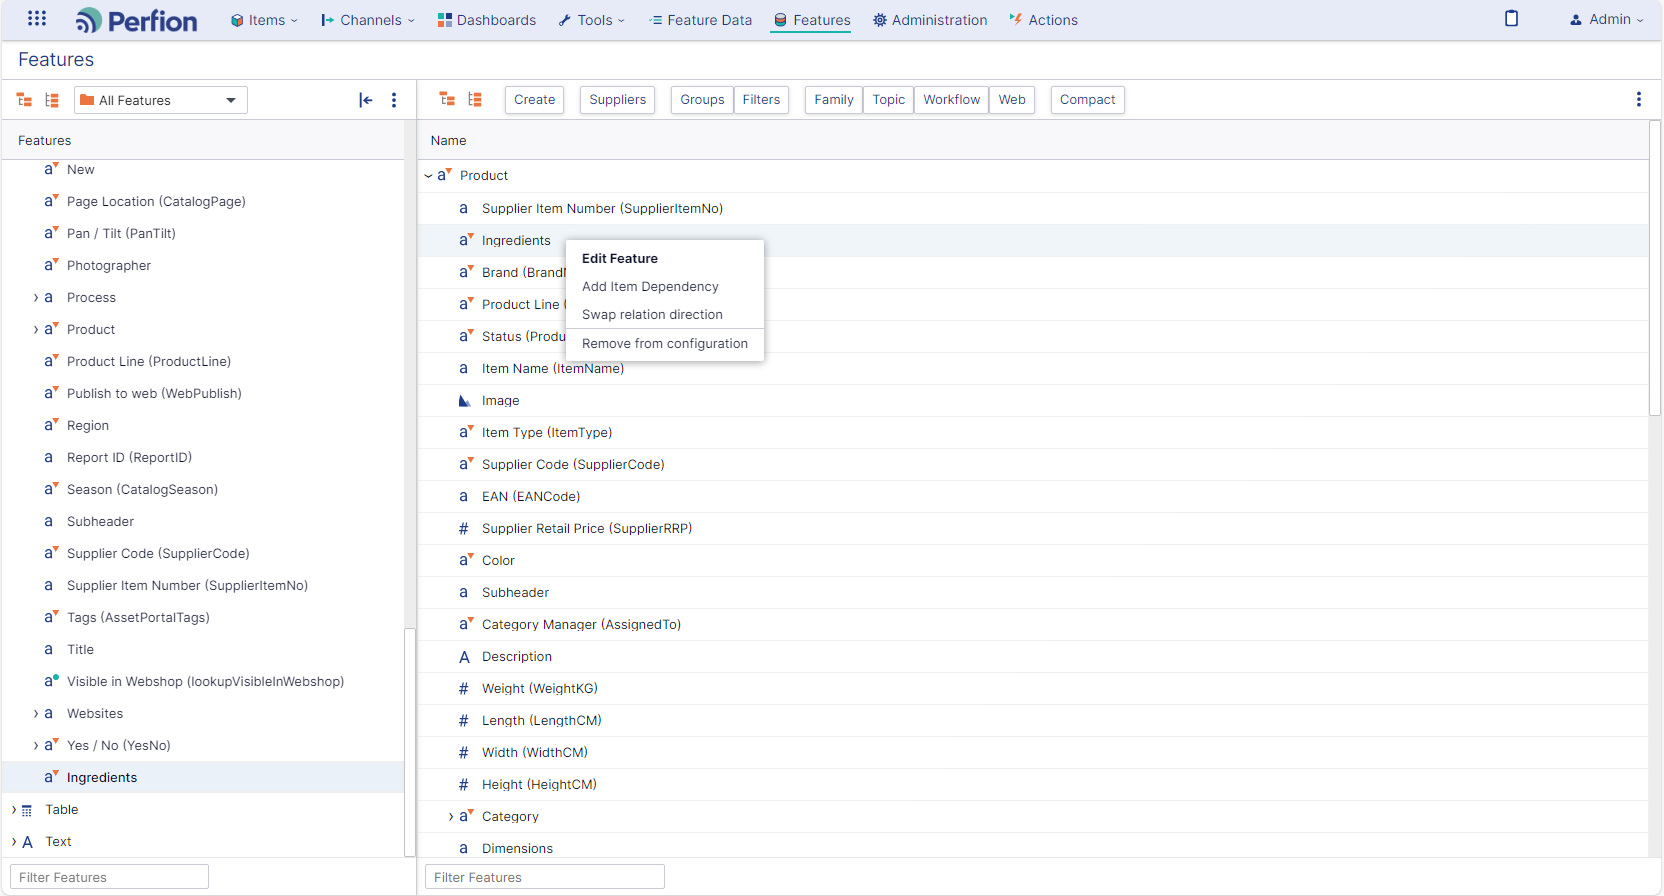Open Administration in top navigation
Screen dimensions: 1664x896
click(x=930, y=20)
